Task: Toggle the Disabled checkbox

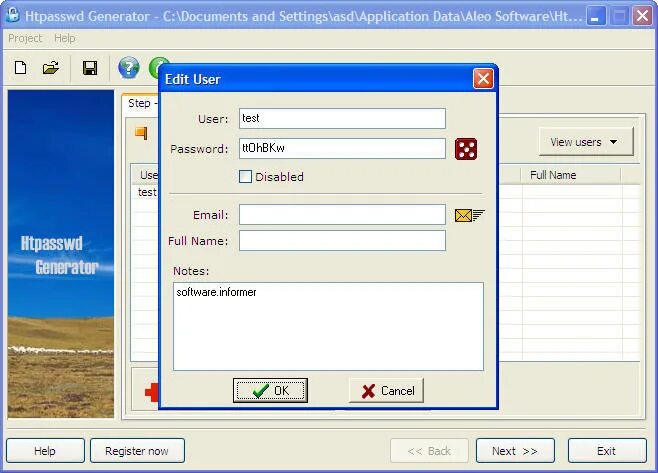Action: pyautogui.click(x=245, y=176)
